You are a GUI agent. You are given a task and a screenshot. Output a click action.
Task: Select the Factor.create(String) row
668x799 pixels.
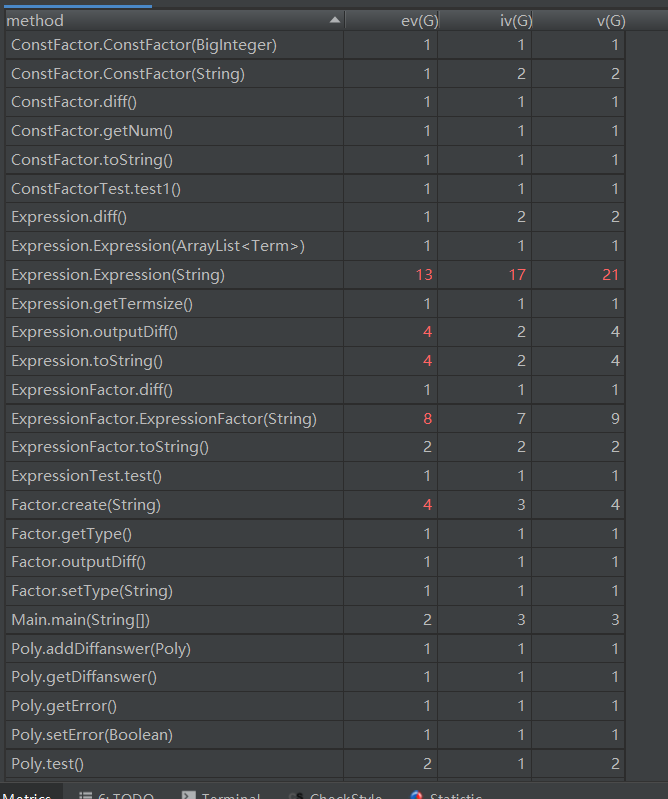coord(86,504)
